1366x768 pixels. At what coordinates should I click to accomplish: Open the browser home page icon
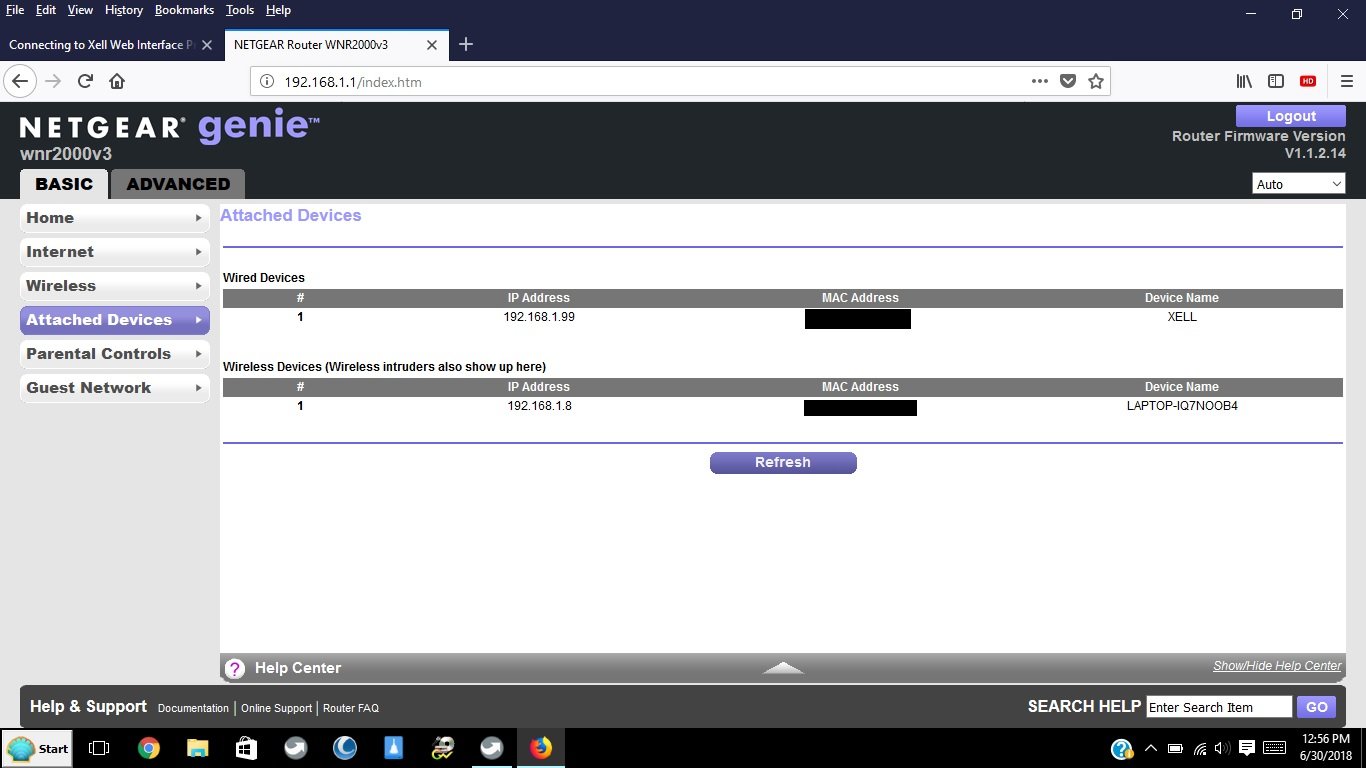[x=117, y=81]
